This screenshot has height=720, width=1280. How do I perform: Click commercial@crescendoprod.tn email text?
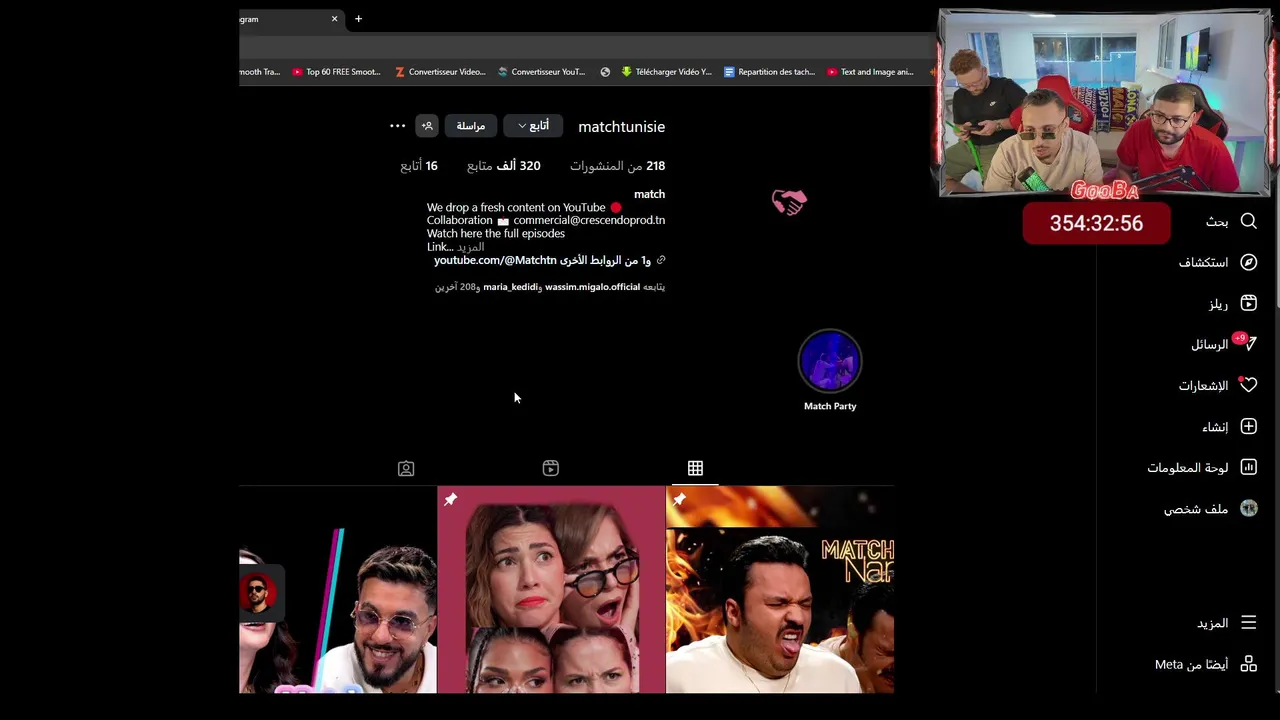point(589,220)
